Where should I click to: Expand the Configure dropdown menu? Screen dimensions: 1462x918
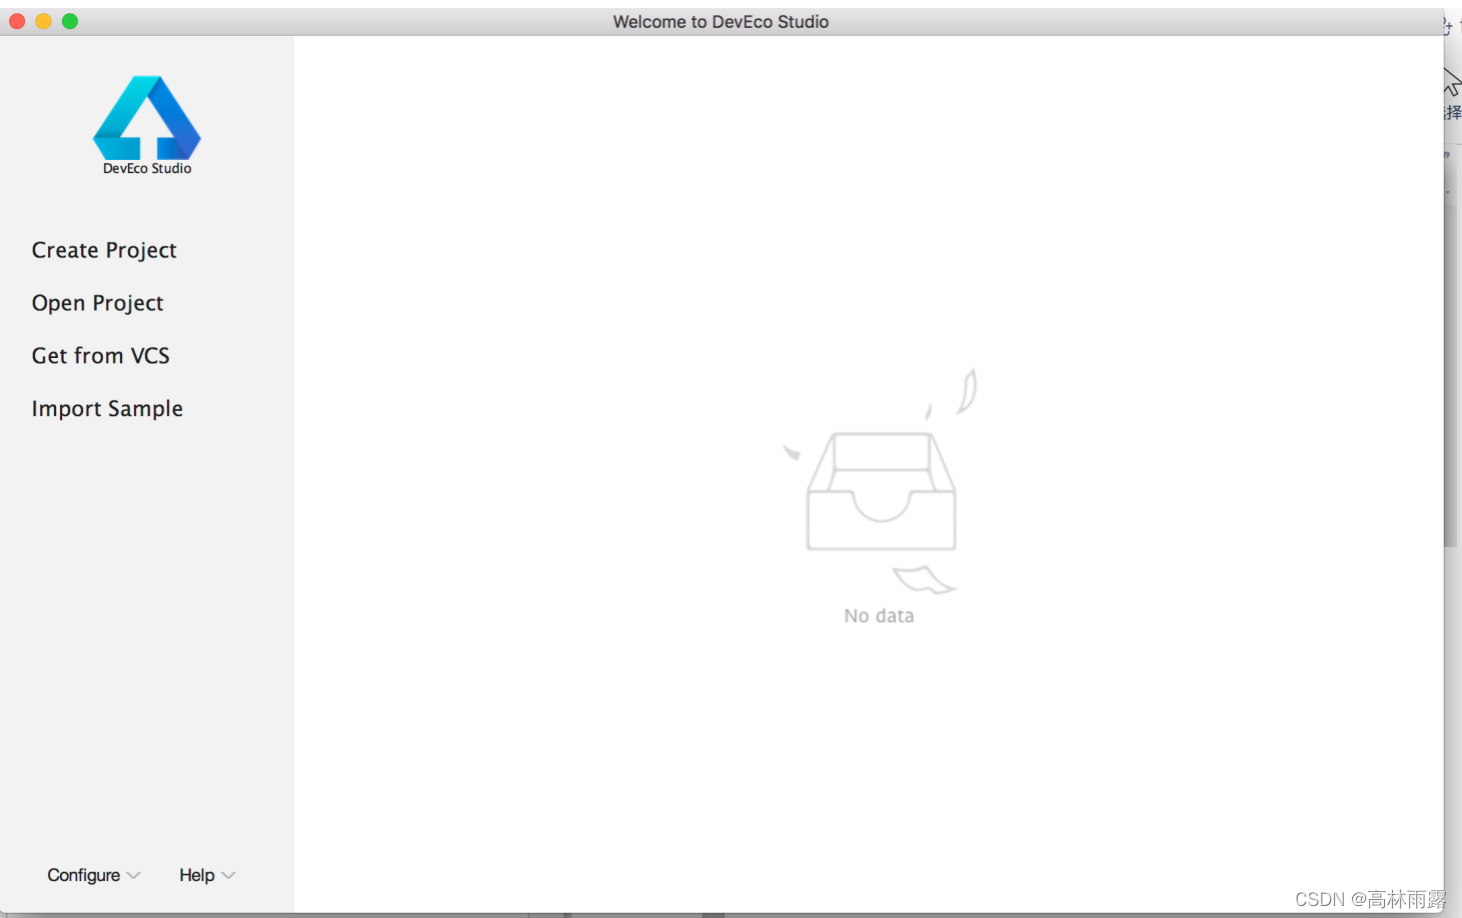94,875
